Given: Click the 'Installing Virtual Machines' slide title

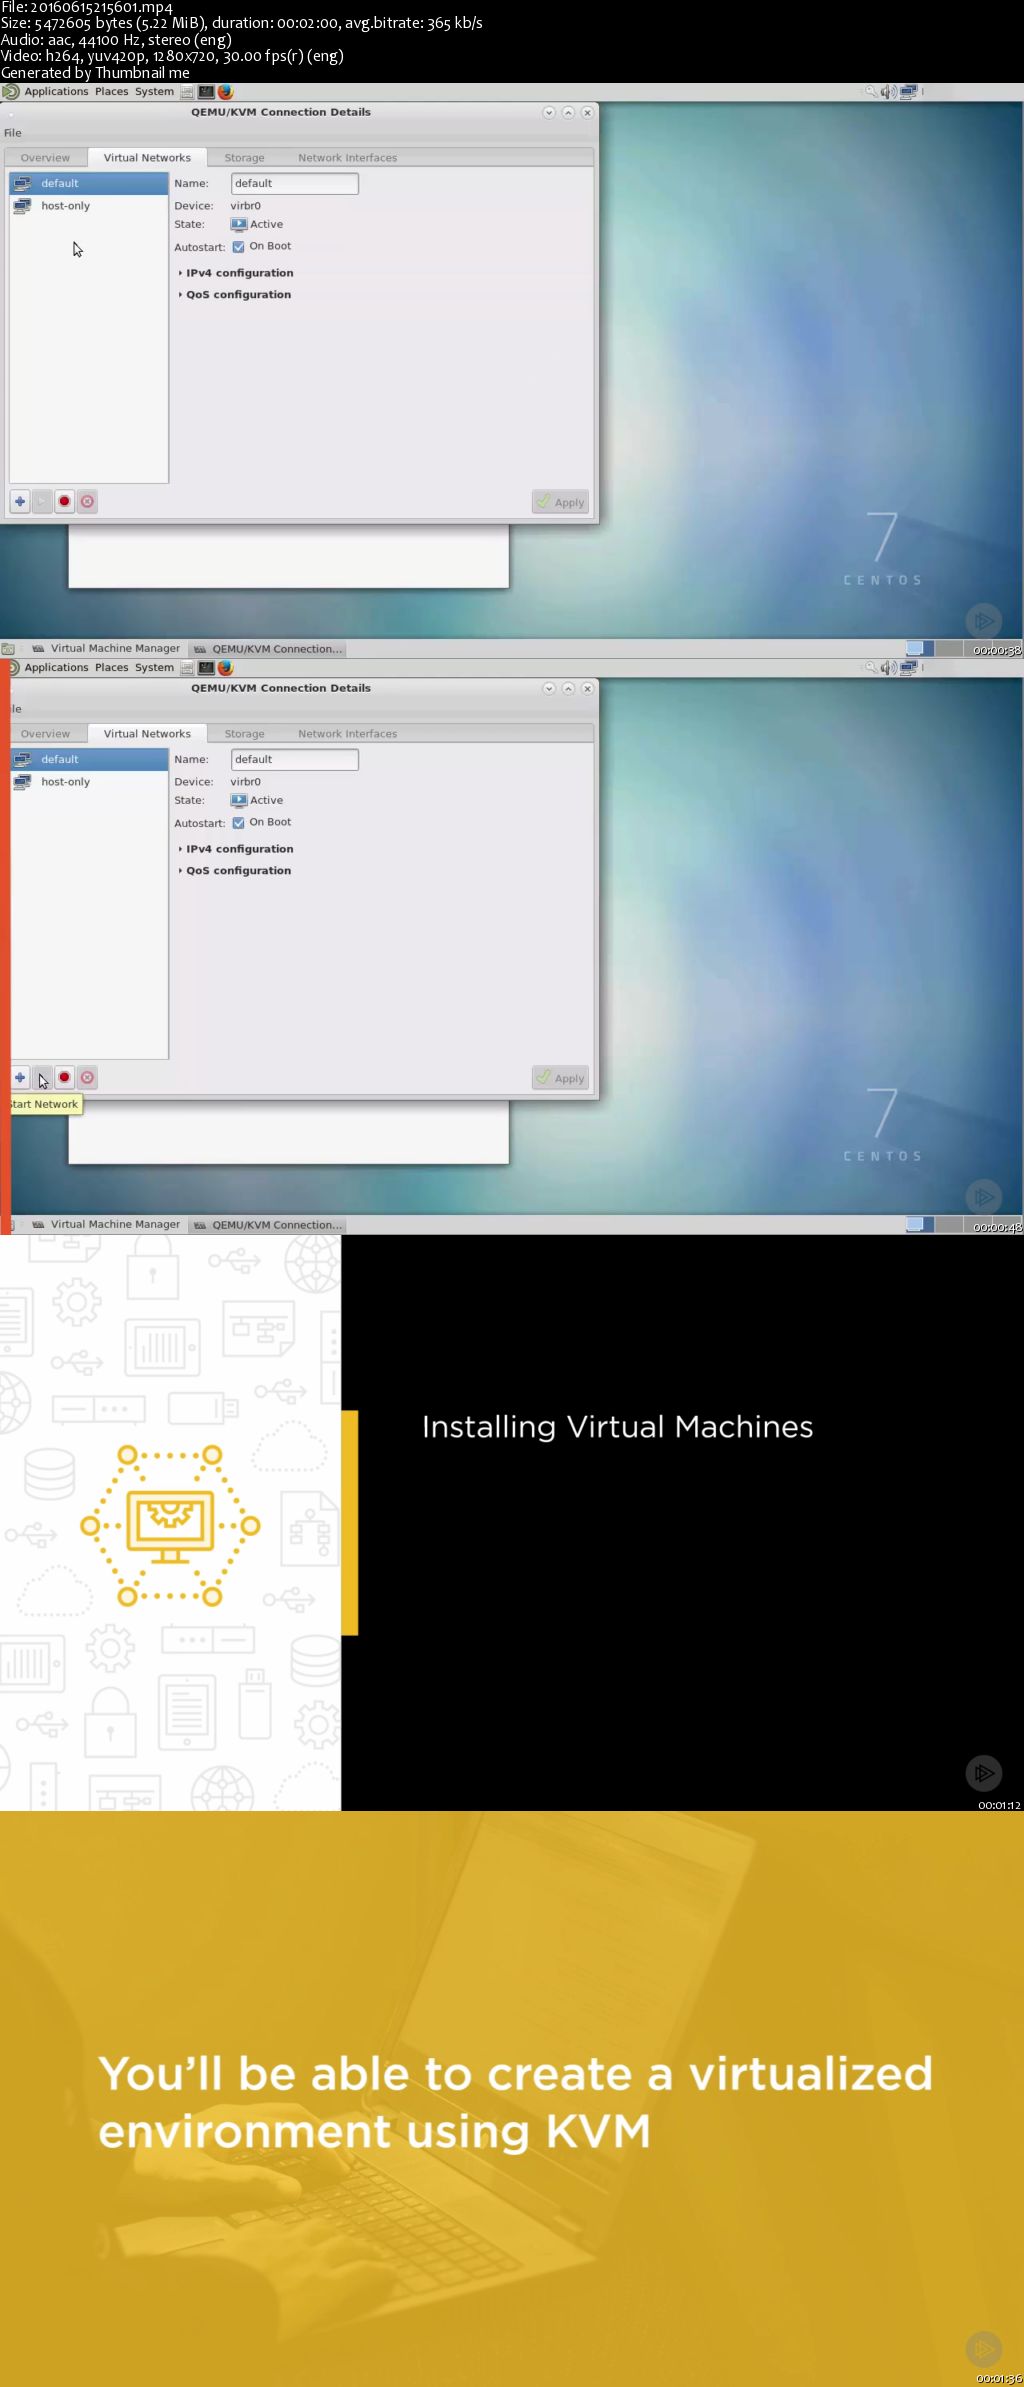Looking at the screenshot, I should click(x=617, y=1427).
